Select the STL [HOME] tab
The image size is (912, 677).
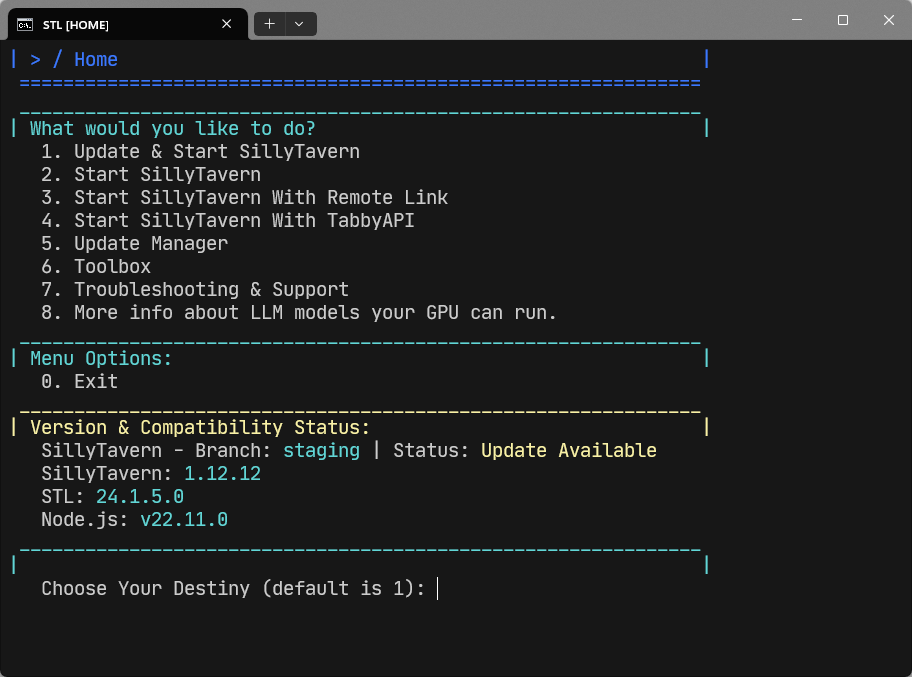[x=128, y=24]
